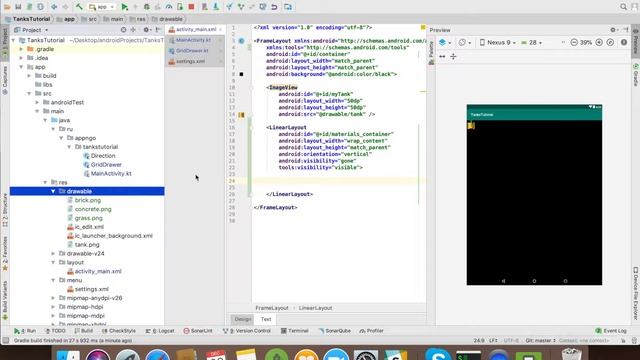Zoom out the layout preview
Screen dimensions: 640x360
[574, 42]
